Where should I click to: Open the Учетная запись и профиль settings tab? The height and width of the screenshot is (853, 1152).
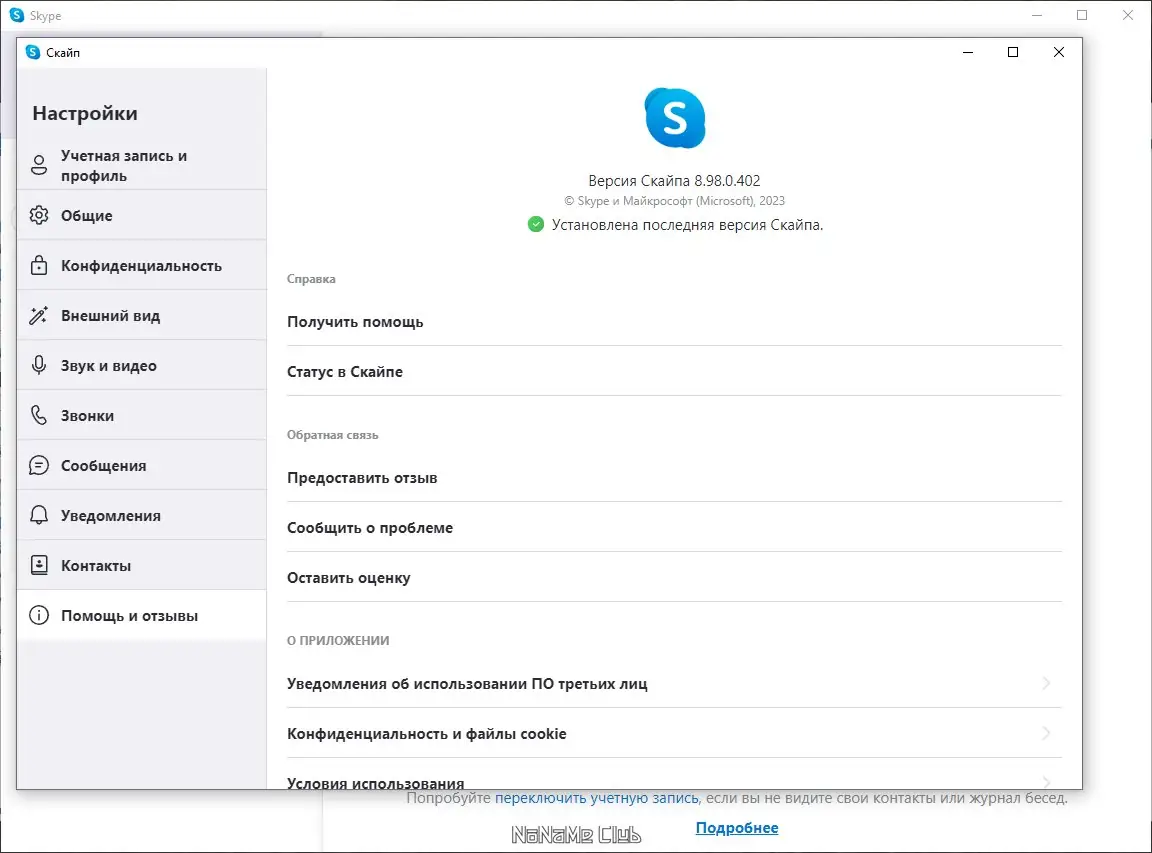[142, 165]
